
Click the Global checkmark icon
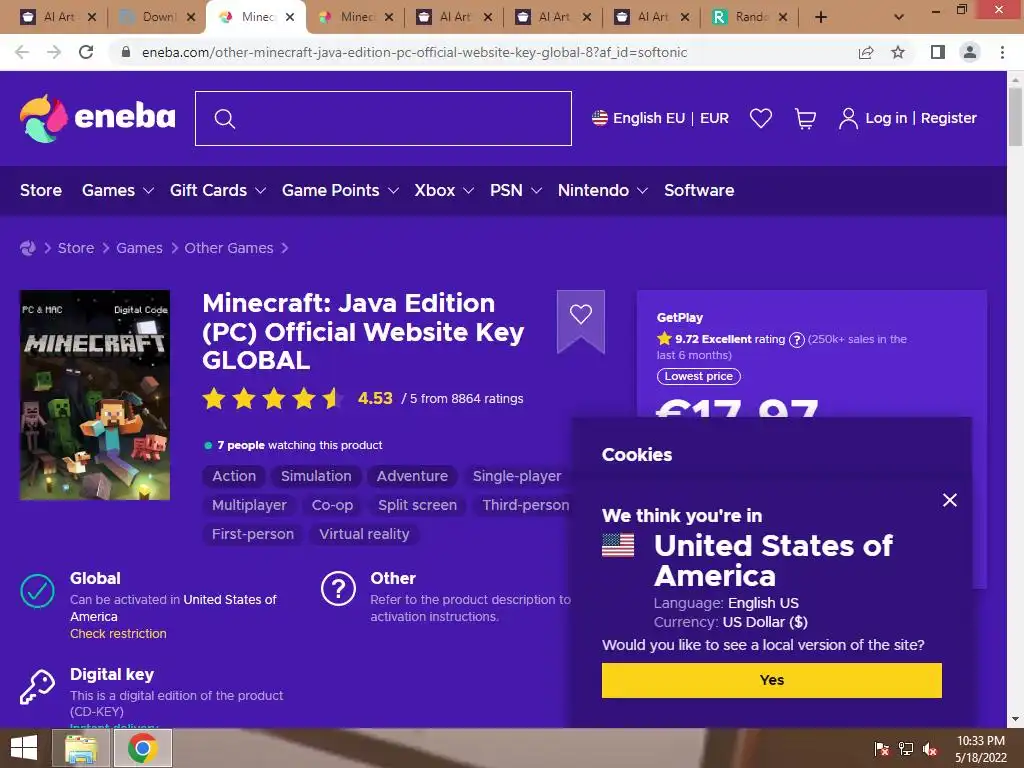point(37,591)
